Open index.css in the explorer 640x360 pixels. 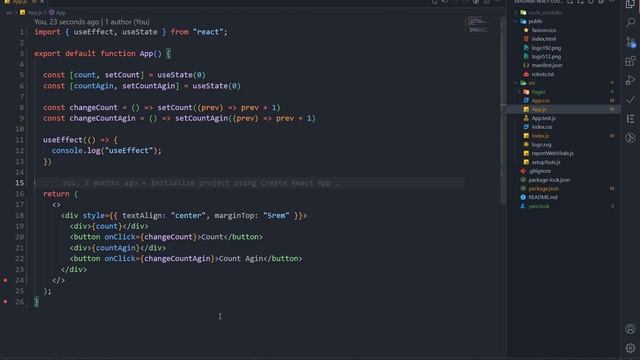(x=542, y=127)
